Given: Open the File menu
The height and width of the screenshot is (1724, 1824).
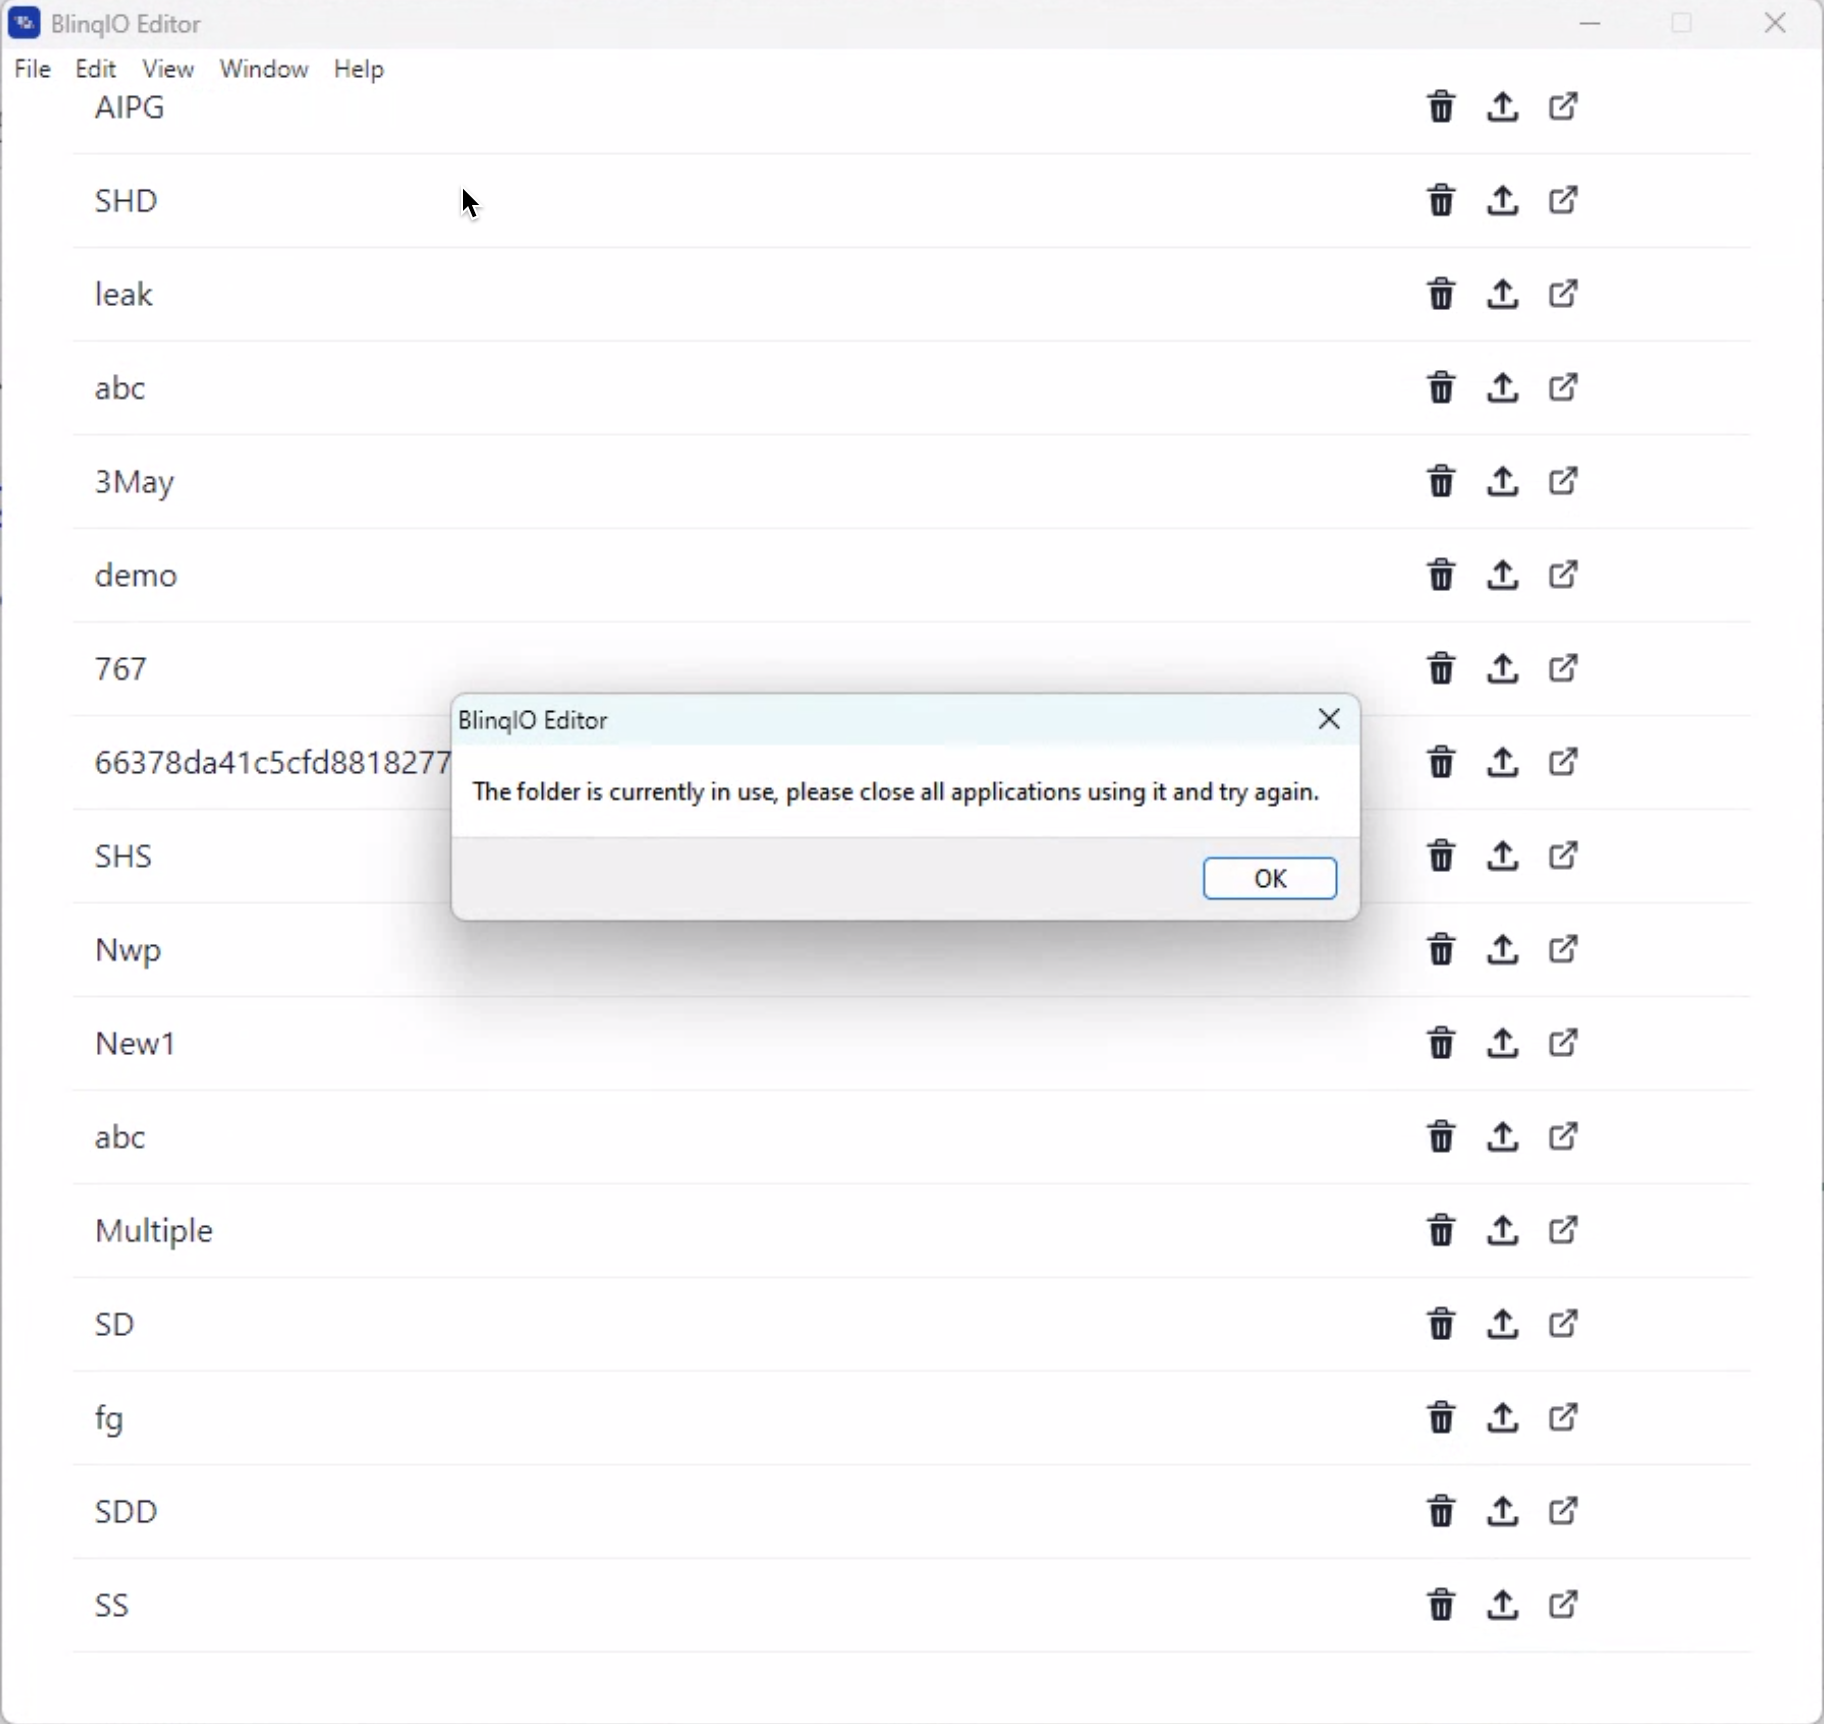Looking at the screenshot, I should (33, 69).
